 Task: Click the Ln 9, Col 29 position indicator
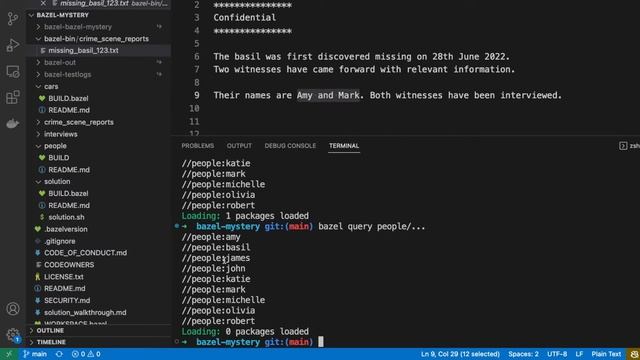(x=460, y=354)
